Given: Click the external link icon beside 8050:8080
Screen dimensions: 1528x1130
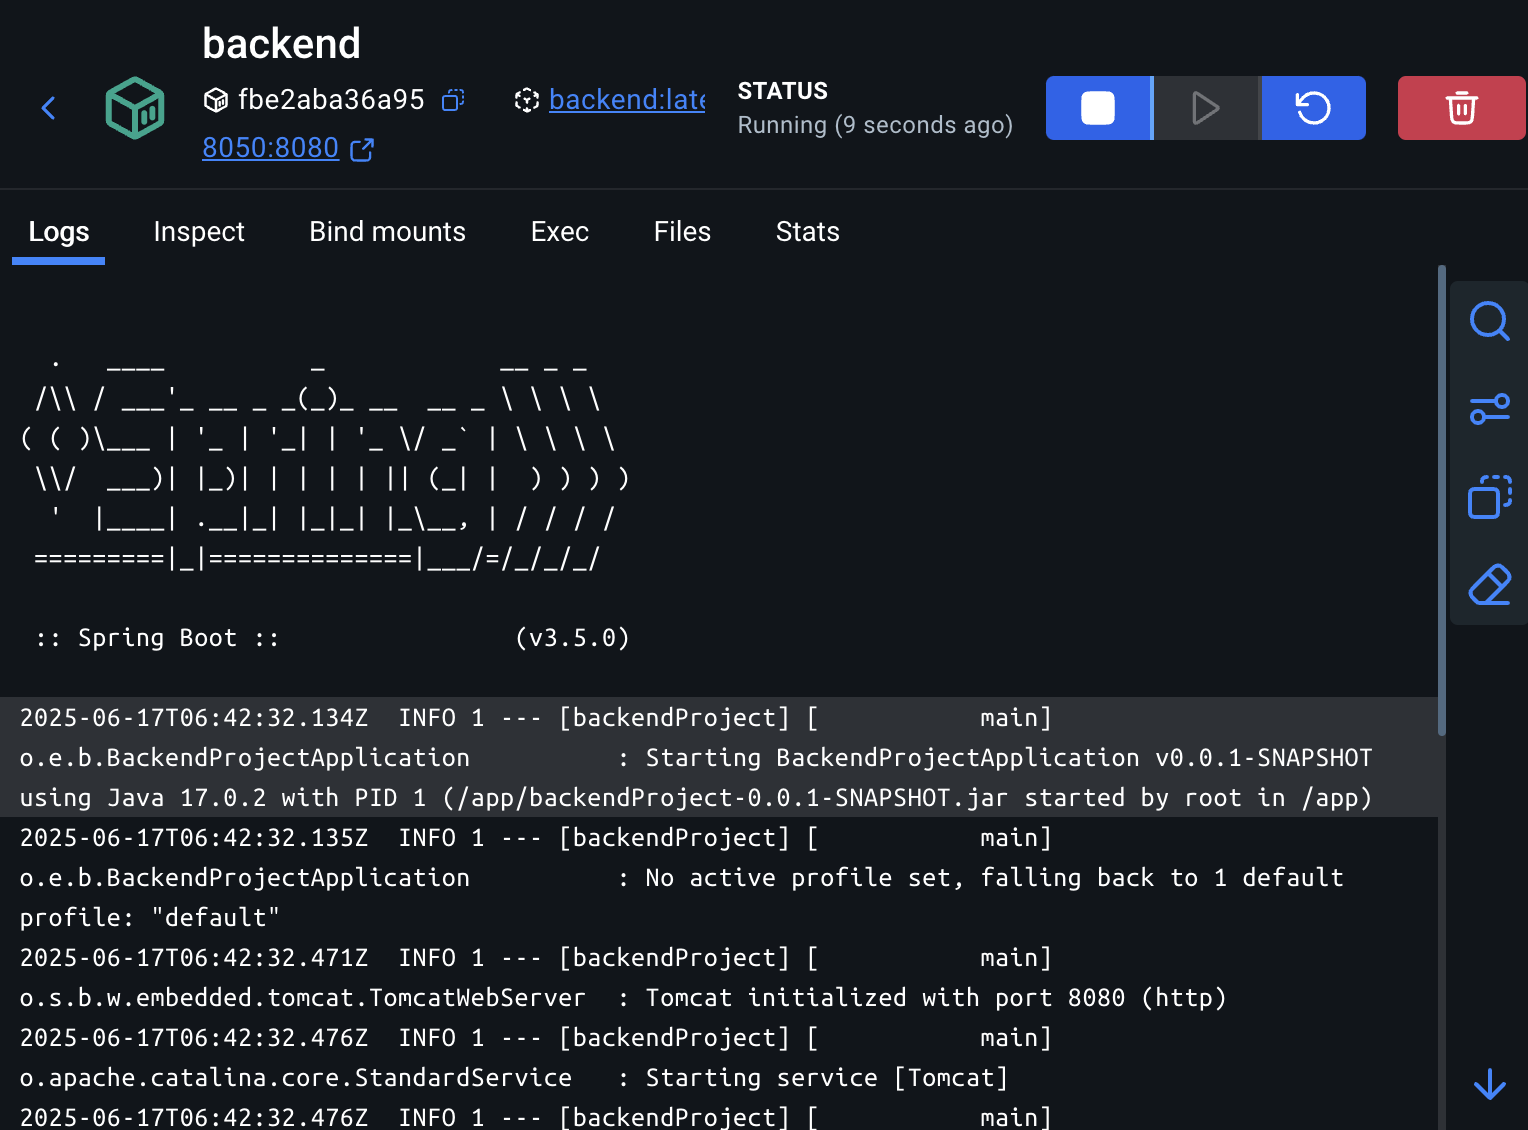Looking at the screenshot, I should pos(362,149).
